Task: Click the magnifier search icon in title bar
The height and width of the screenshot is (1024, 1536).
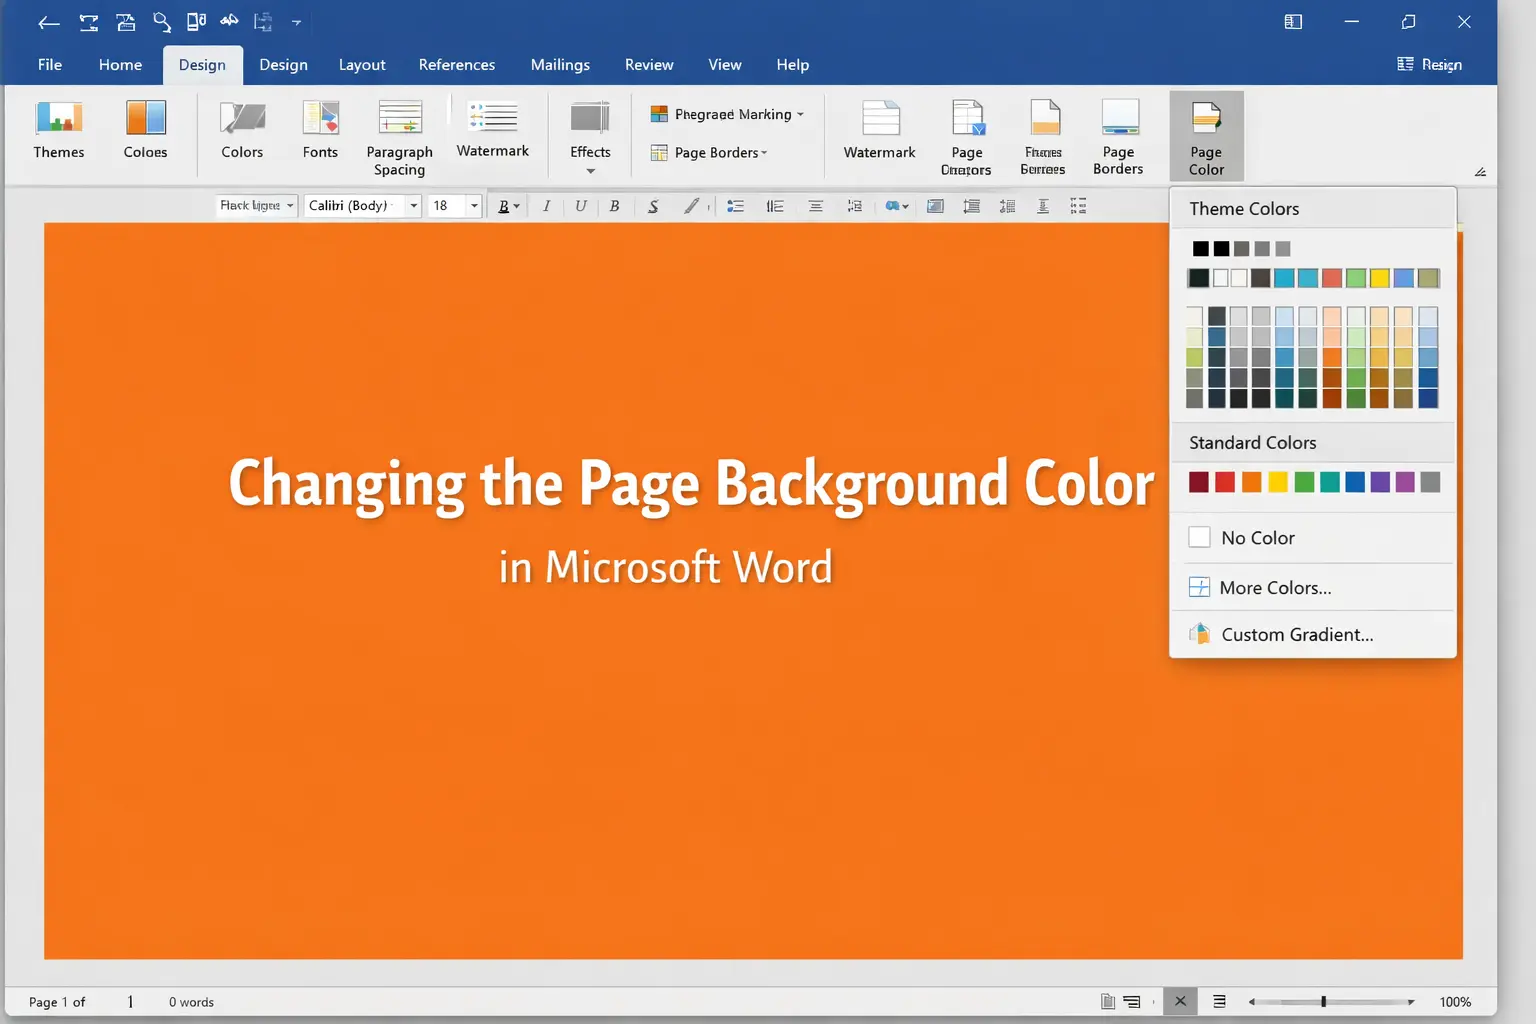Action: pyautogui.click(x=161, y=22)
